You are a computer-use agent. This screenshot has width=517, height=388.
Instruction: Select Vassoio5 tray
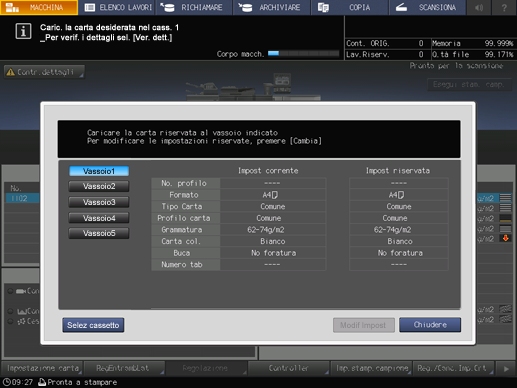[99, 233]
